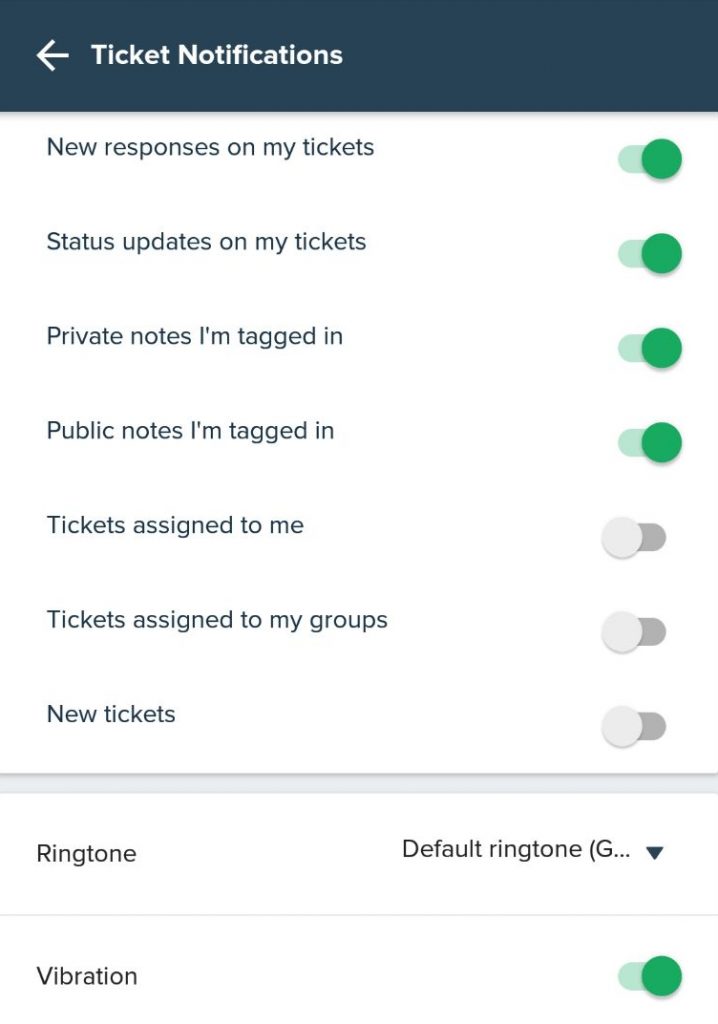Turn off status updates on my tickets

[x=648, y=253]
